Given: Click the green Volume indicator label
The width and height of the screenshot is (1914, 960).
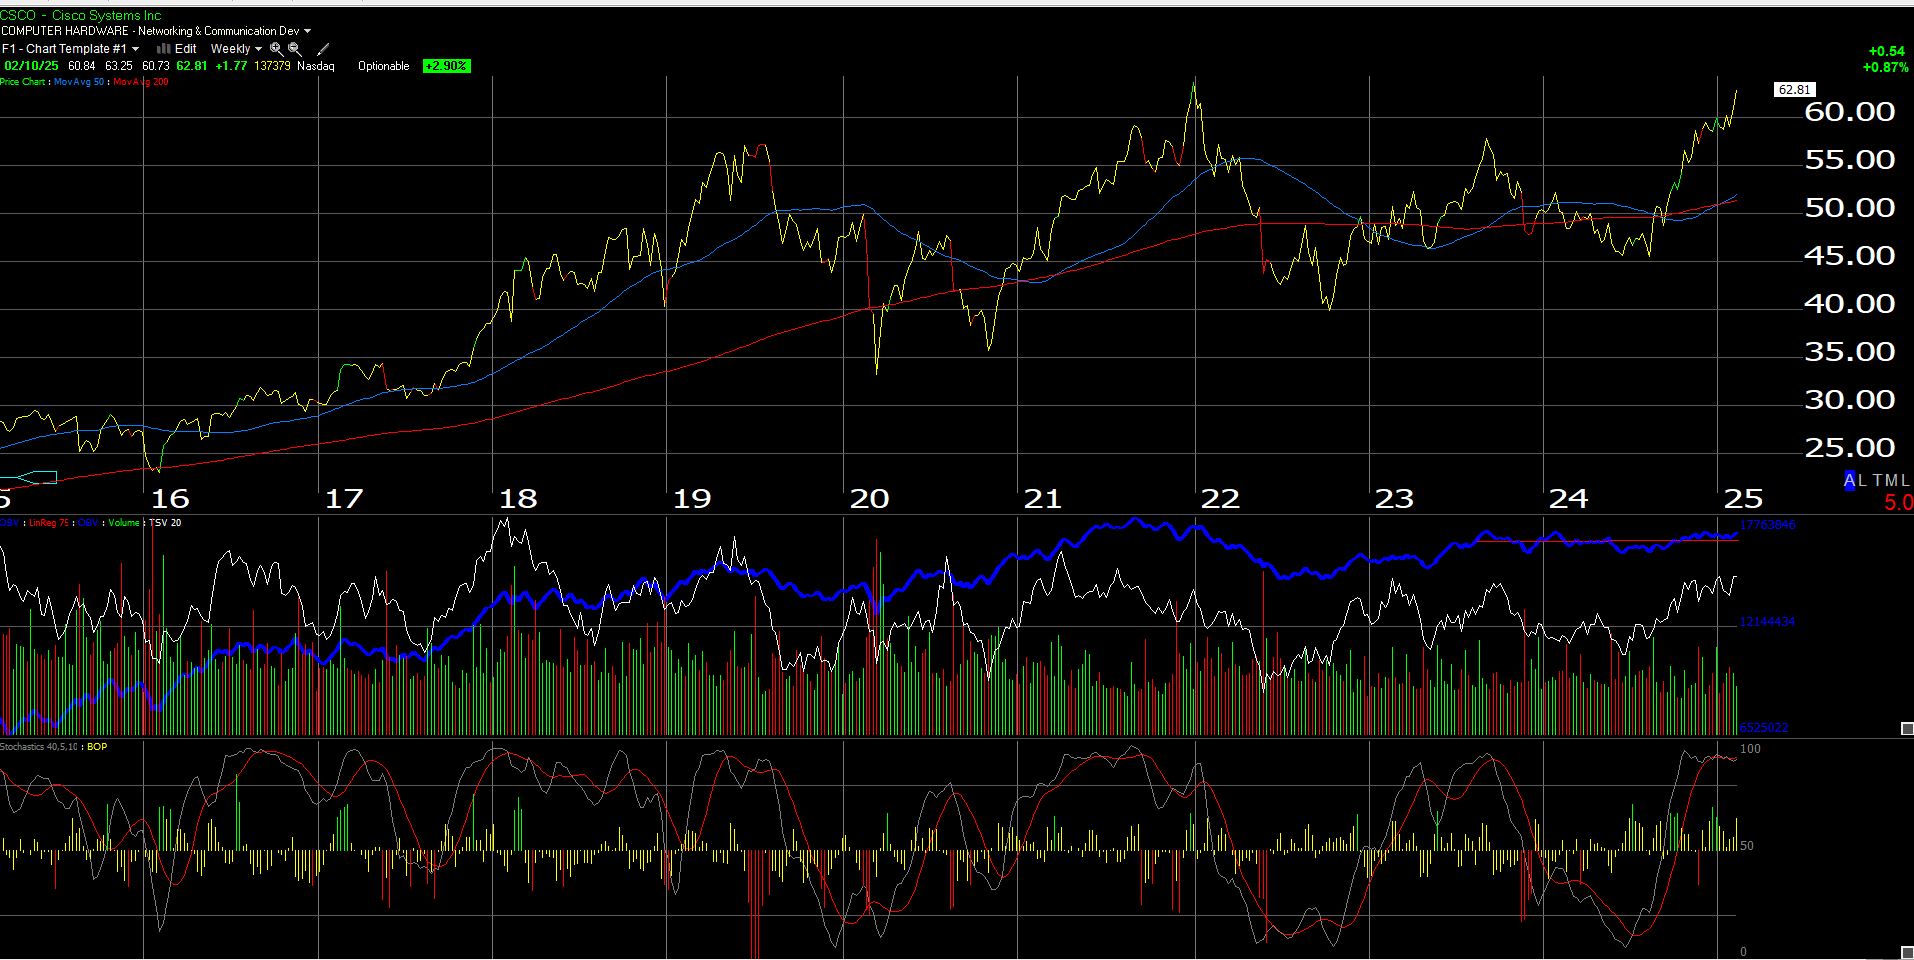Looking at the screenshot, I should coord(124,523).
